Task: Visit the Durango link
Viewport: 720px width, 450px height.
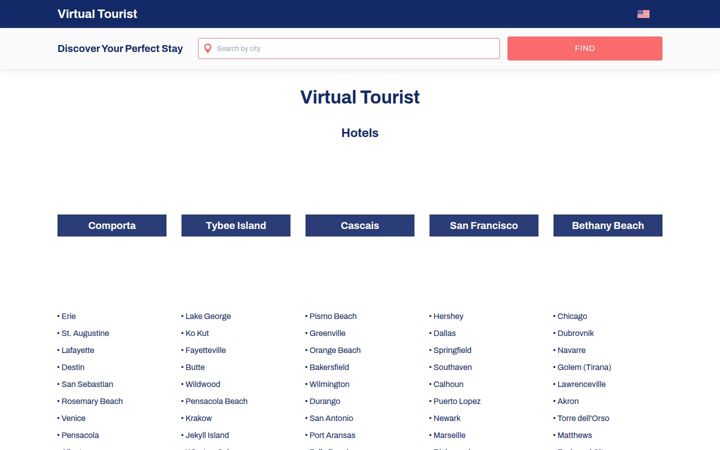Action: 325,401
